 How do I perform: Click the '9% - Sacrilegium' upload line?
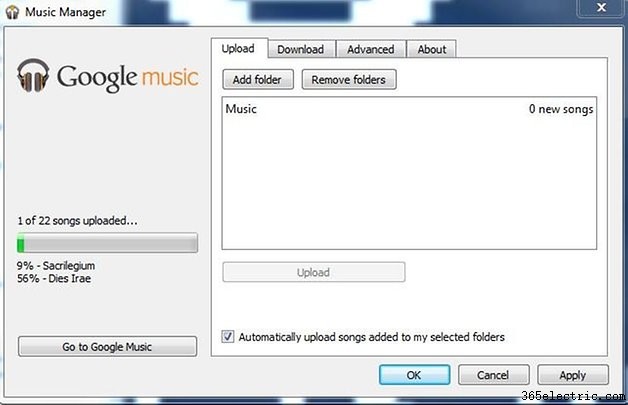click(x=56, y=266)
